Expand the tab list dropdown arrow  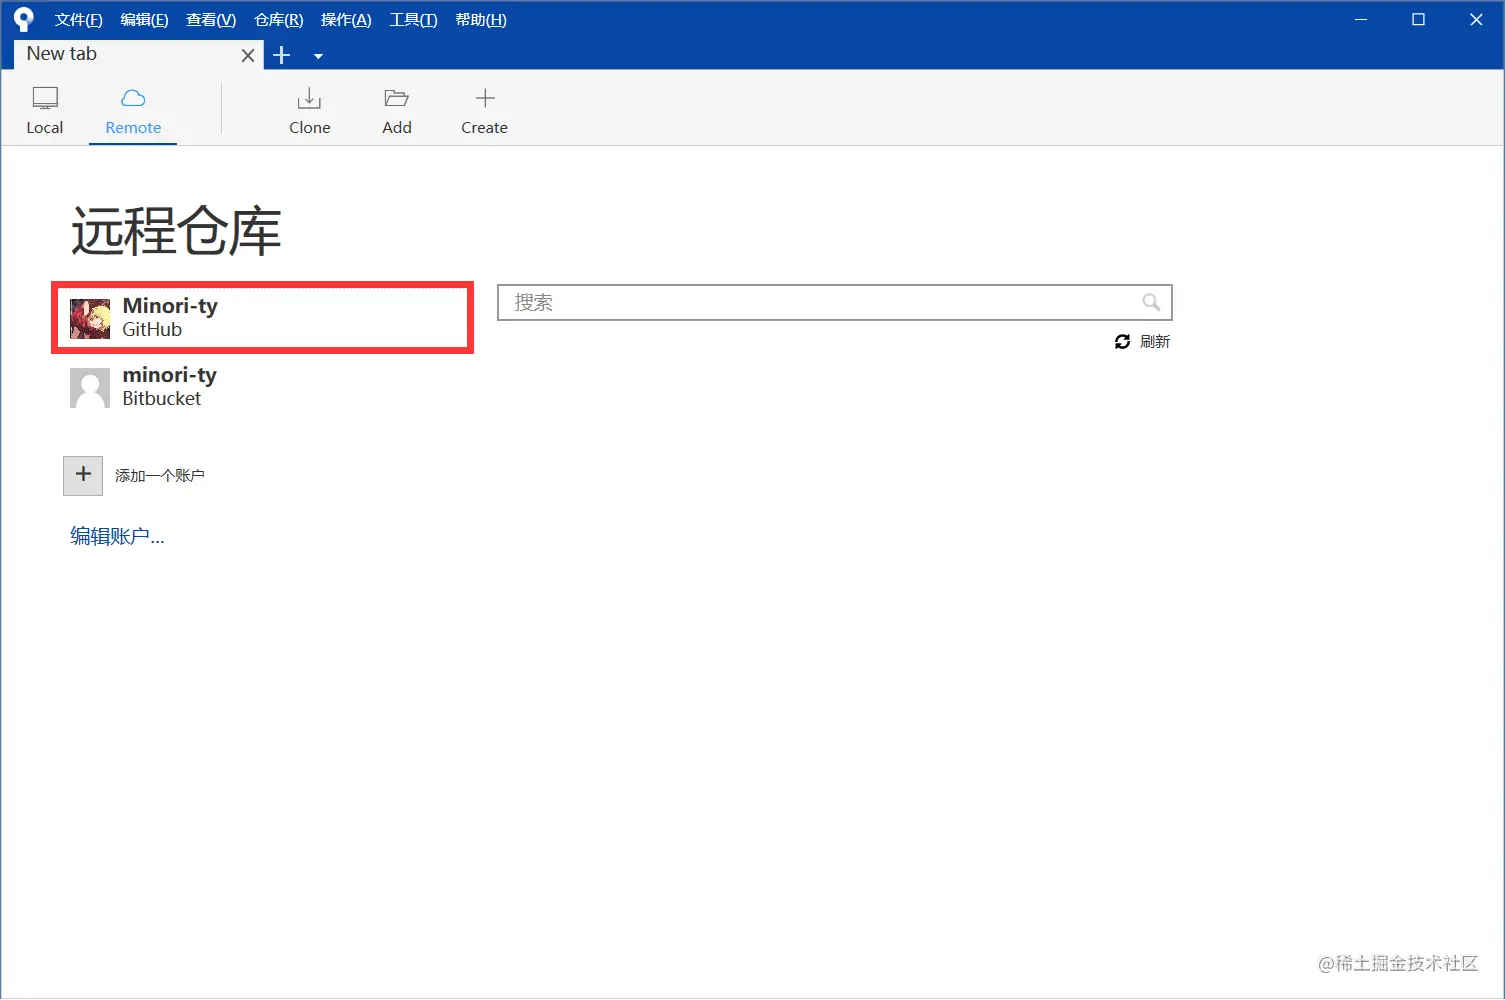point(318,57)
